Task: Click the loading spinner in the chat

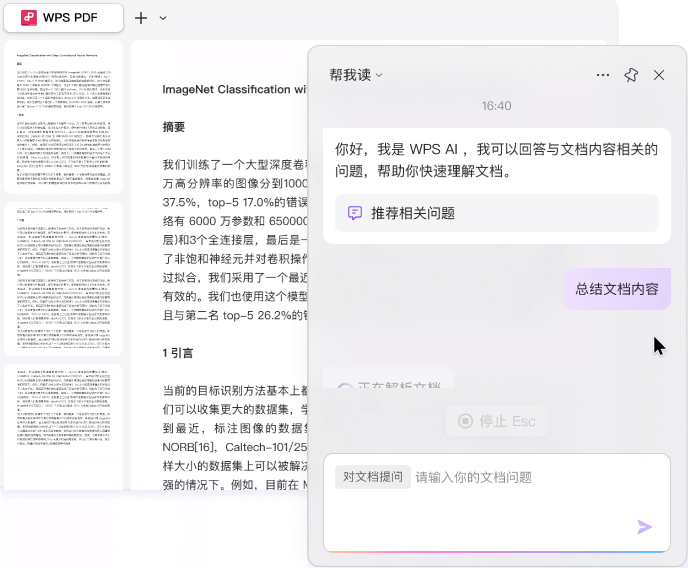Action: [x=345, y=386]
